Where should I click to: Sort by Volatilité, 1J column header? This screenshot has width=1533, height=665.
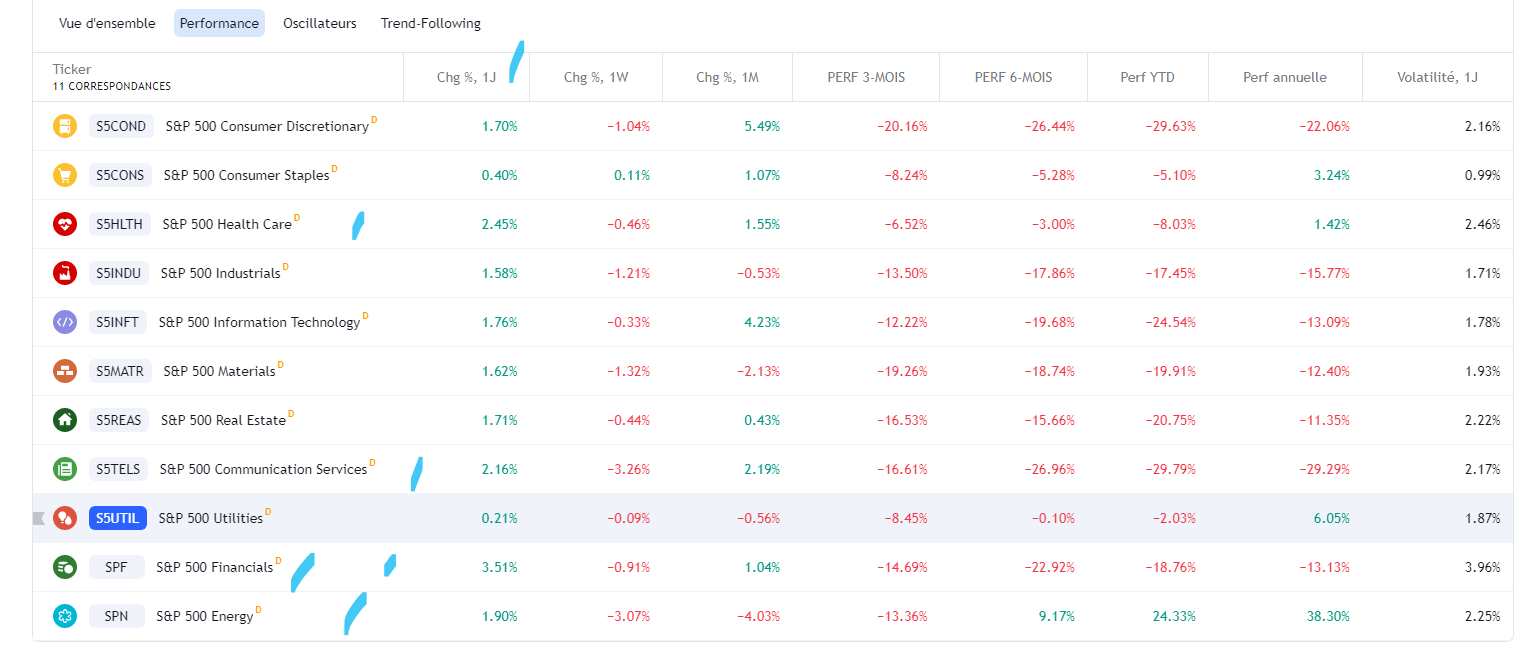click(1437, 77)
